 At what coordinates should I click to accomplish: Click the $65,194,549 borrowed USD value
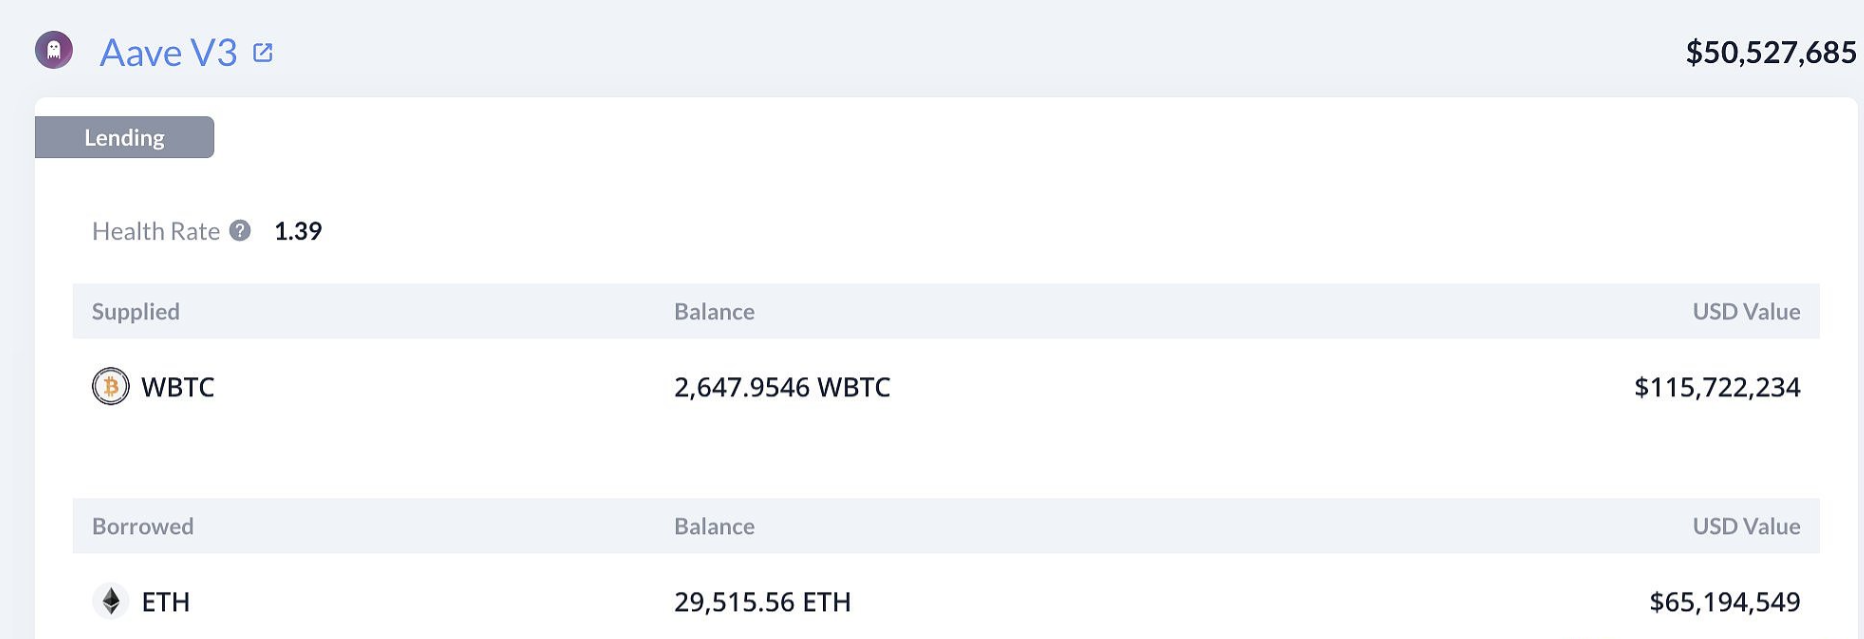click(x=1724, y=602)
